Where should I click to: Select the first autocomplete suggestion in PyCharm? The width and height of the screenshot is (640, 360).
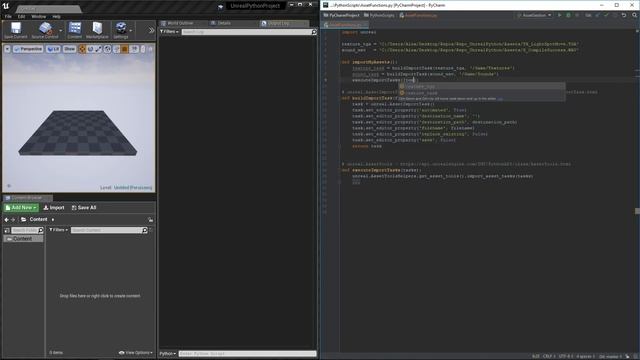click(x=482, y=87)
